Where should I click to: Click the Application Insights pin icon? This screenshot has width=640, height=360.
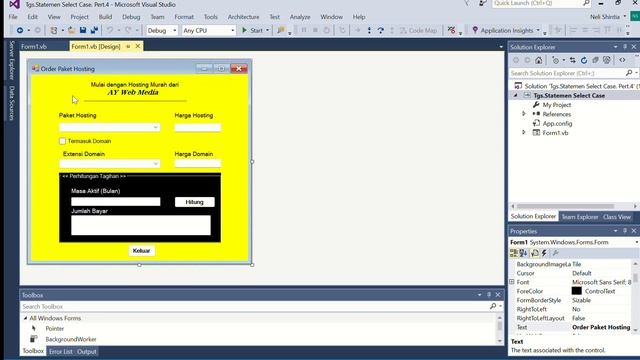[x=475, y=30]
